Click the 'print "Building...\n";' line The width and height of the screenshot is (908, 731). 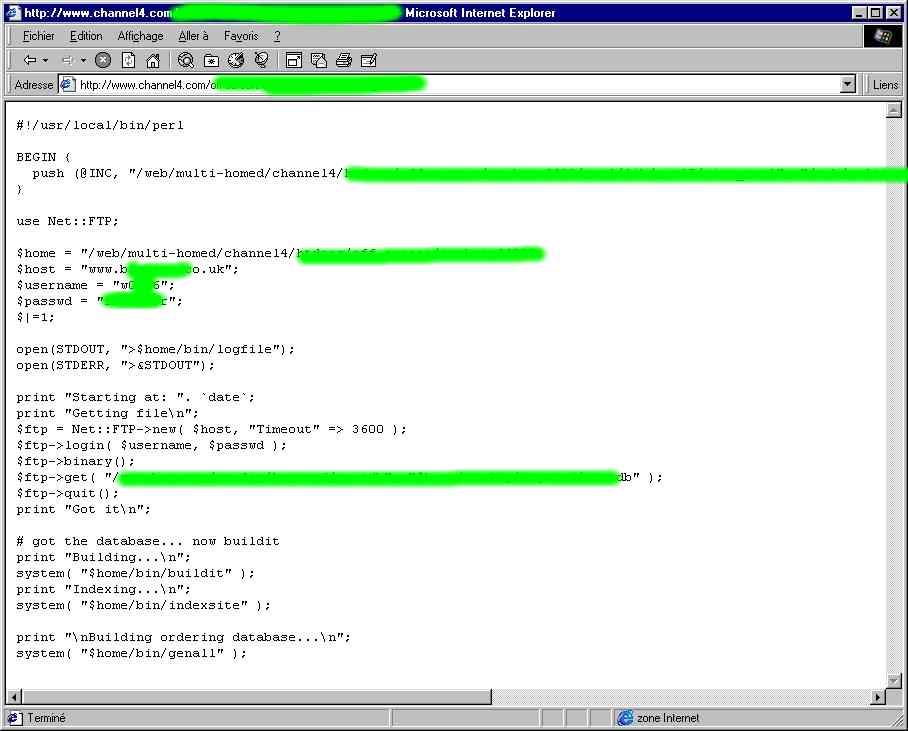tap(103, 557)
